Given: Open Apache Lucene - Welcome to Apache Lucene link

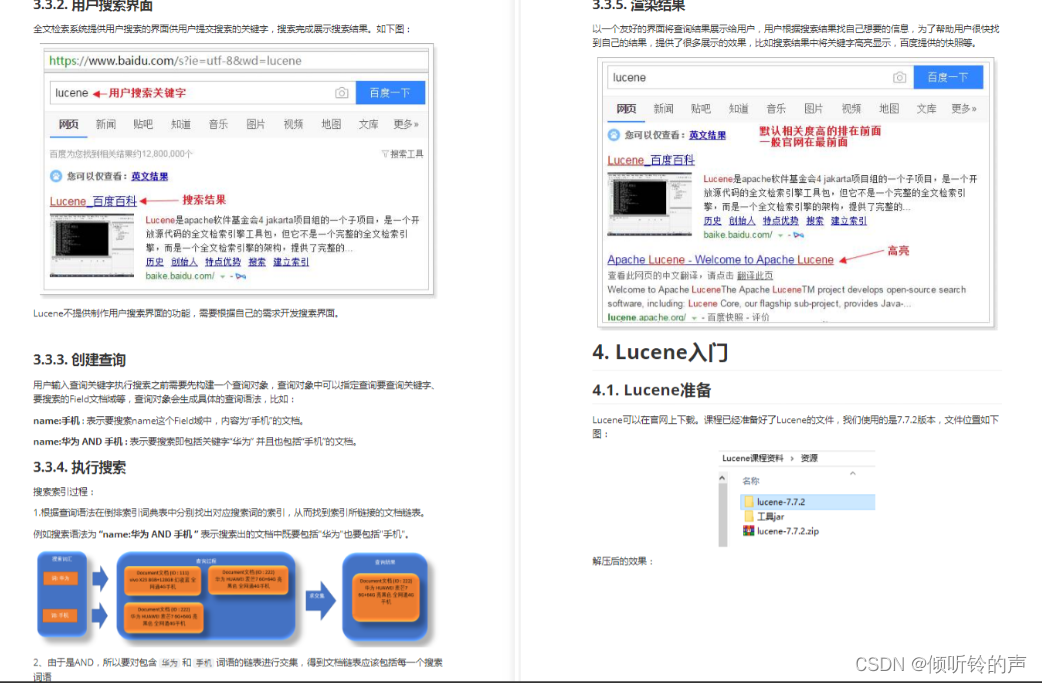Looking at the screenshot, I should click(720, 260).
